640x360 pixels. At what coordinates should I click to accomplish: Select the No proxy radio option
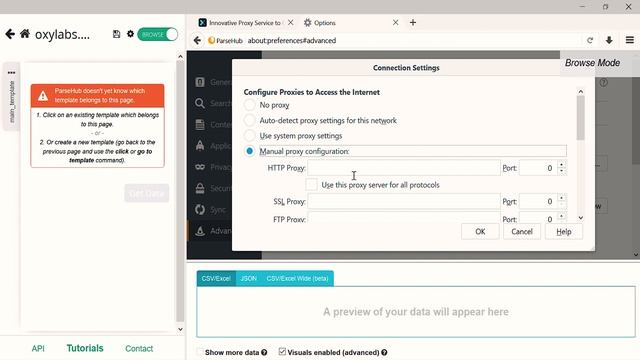tap(250, 105)
